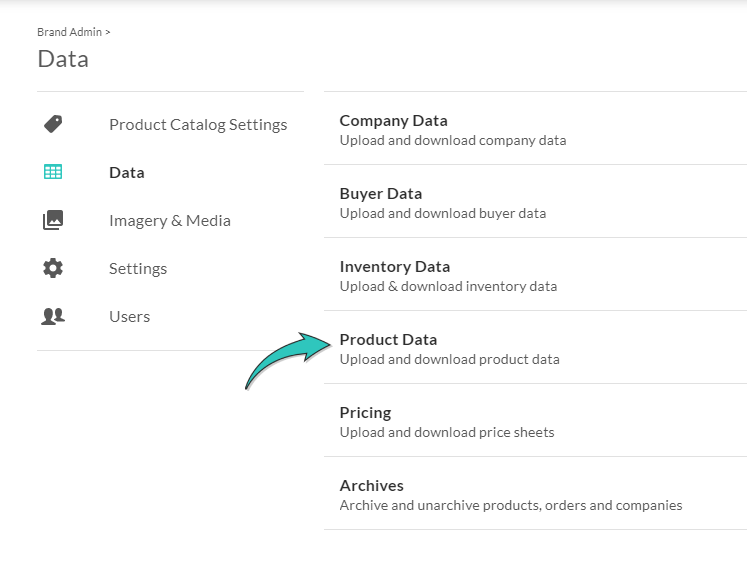747x563 pixels.
Task: Click 'Upload and download price sheets' description
Action: coord(447,432)
